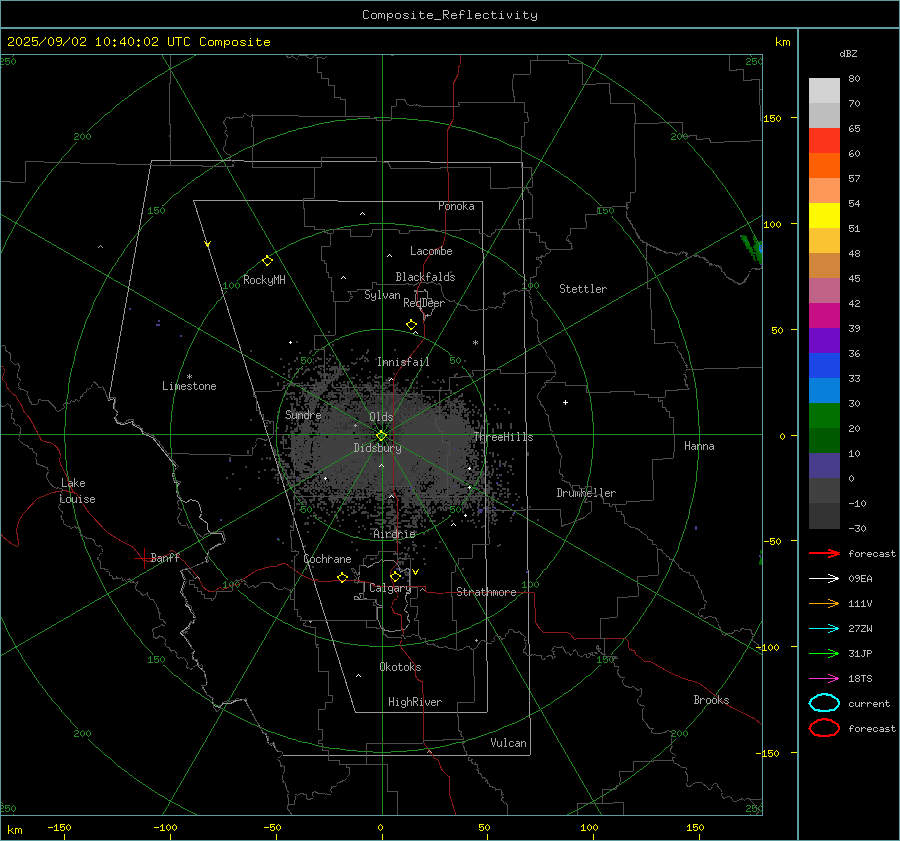Click the Hanna town label
This screenshot has width=900, height=841.
click(x=699, y=446)
